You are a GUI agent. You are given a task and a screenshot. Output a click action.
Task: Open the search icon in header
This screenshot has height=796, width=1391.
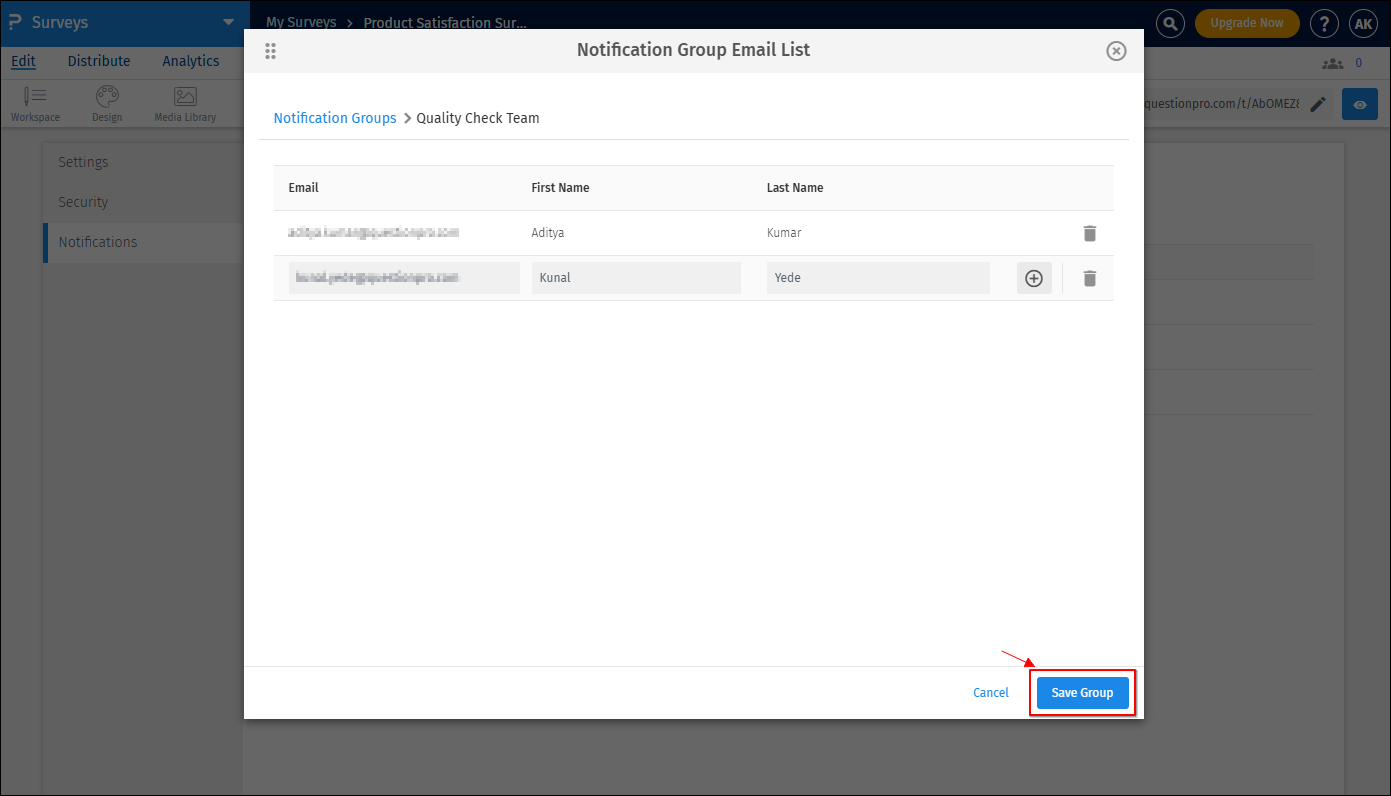point(1170,23)
